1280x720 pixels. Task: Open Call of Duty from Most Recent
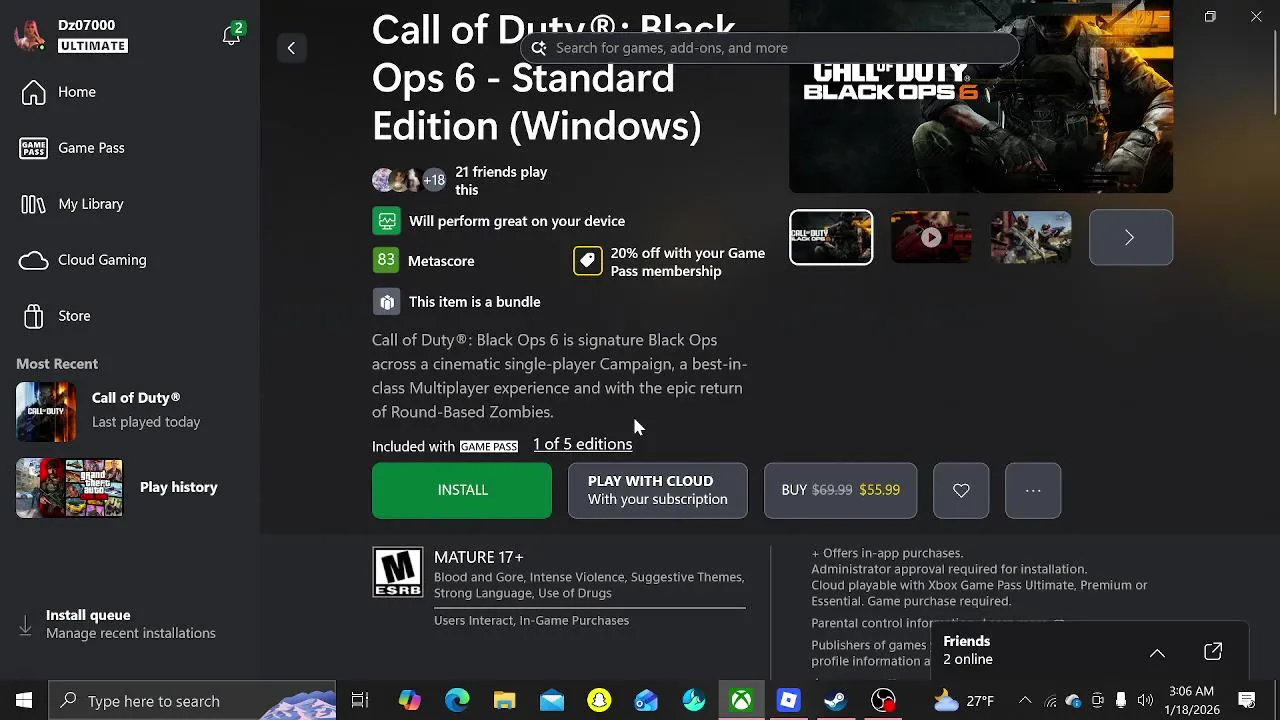(x=130, y=411)
